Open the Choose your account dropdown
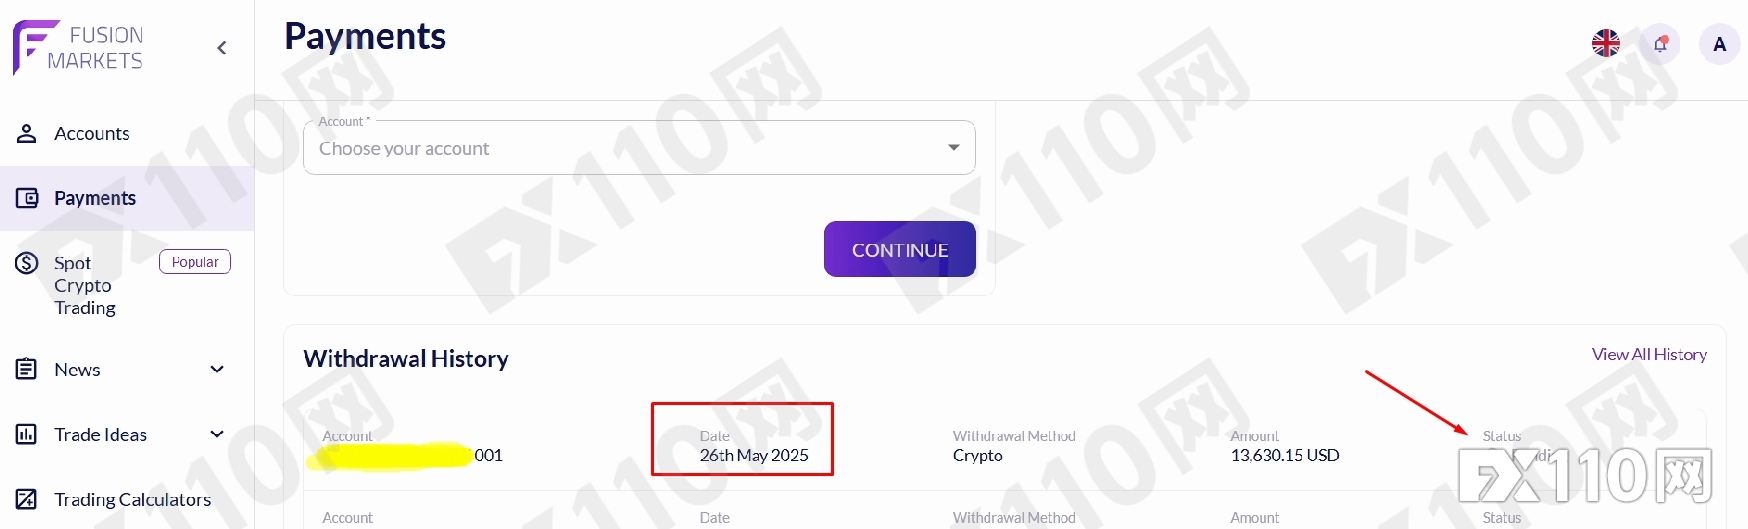The image size is (1748, 529). 639,148
